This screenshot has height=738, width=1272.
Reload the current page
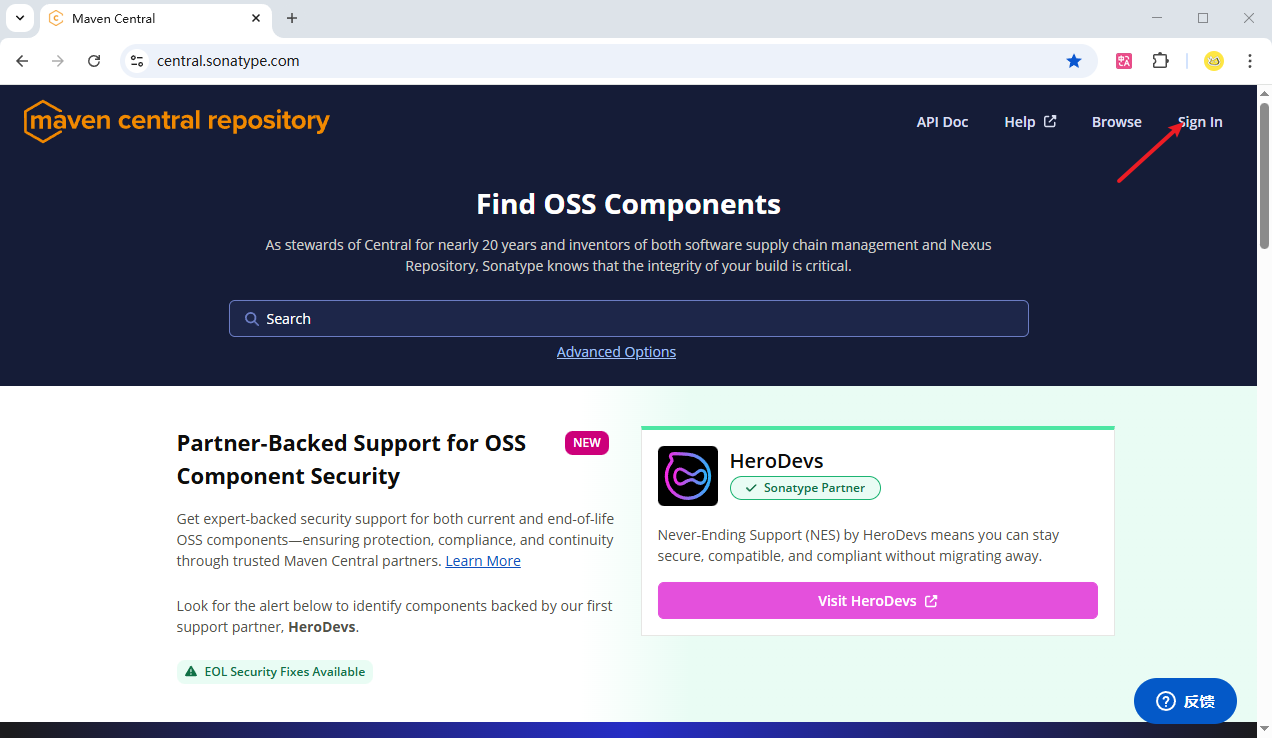(x=94, y=61)
